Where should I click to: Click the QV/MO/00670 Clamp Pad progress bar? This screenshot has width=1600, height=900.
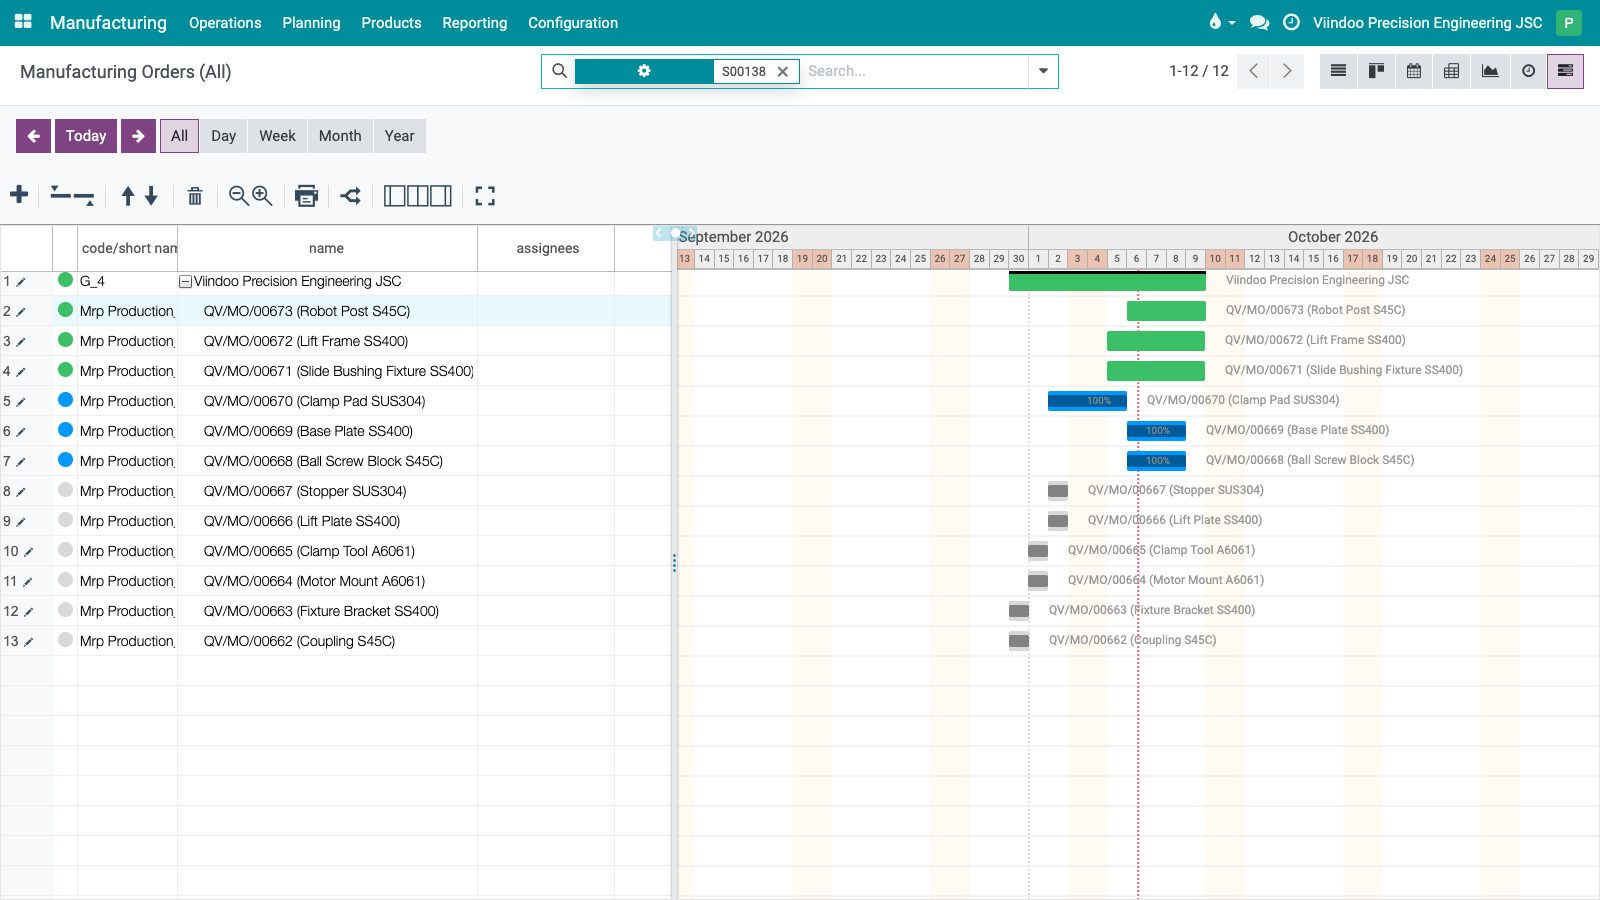click(x=1087, y=401)
